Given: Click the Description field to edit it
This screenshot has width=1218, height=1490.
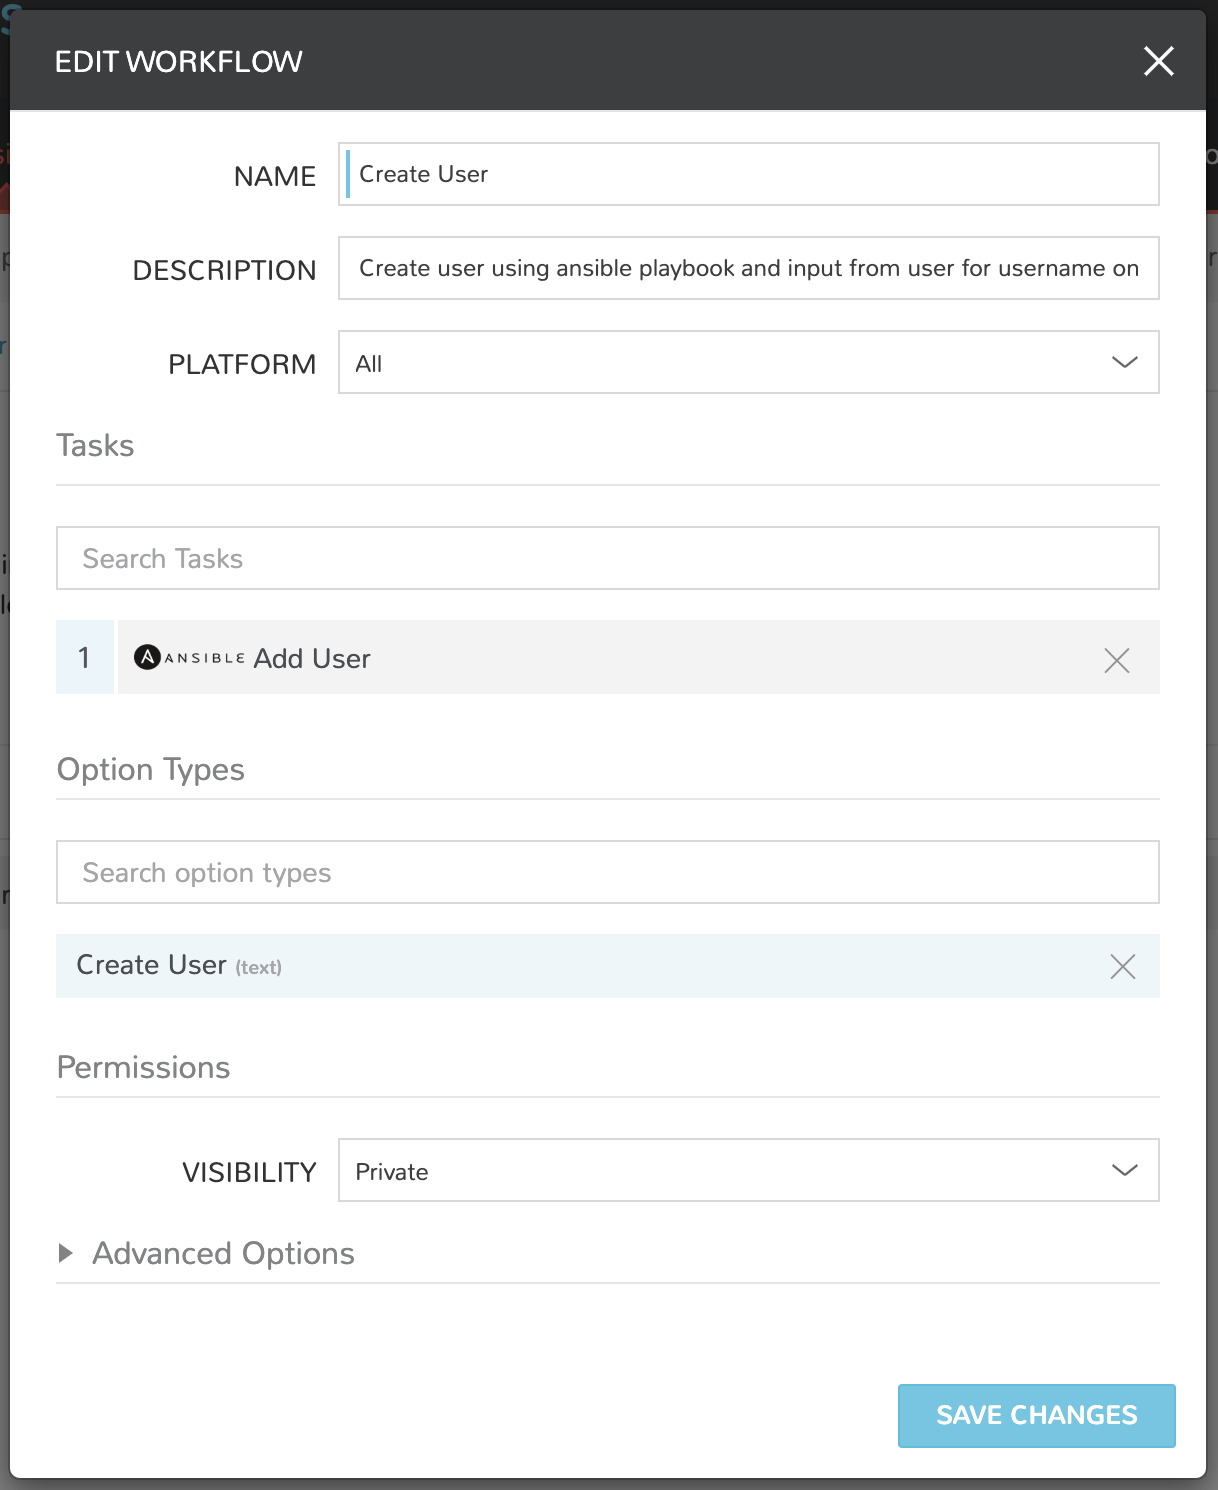Looking at the screenshot, I should click(748, 268).
